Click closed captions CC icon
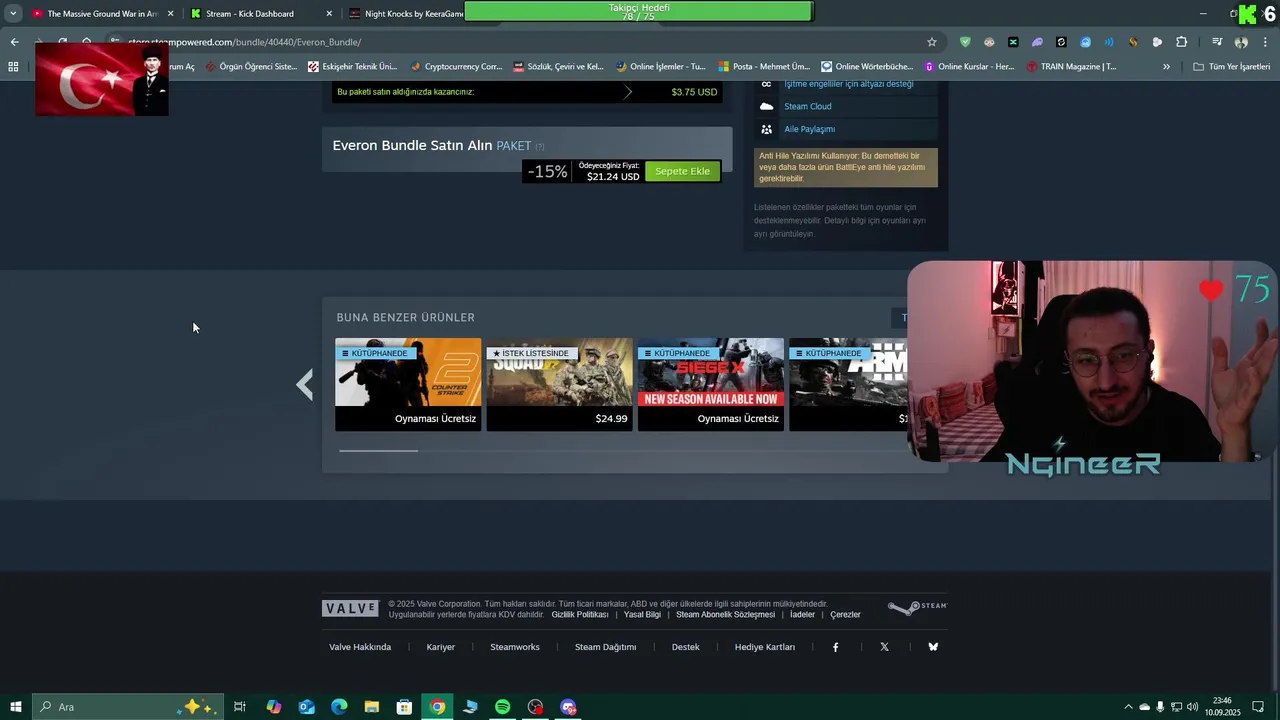 click(766, 84)
